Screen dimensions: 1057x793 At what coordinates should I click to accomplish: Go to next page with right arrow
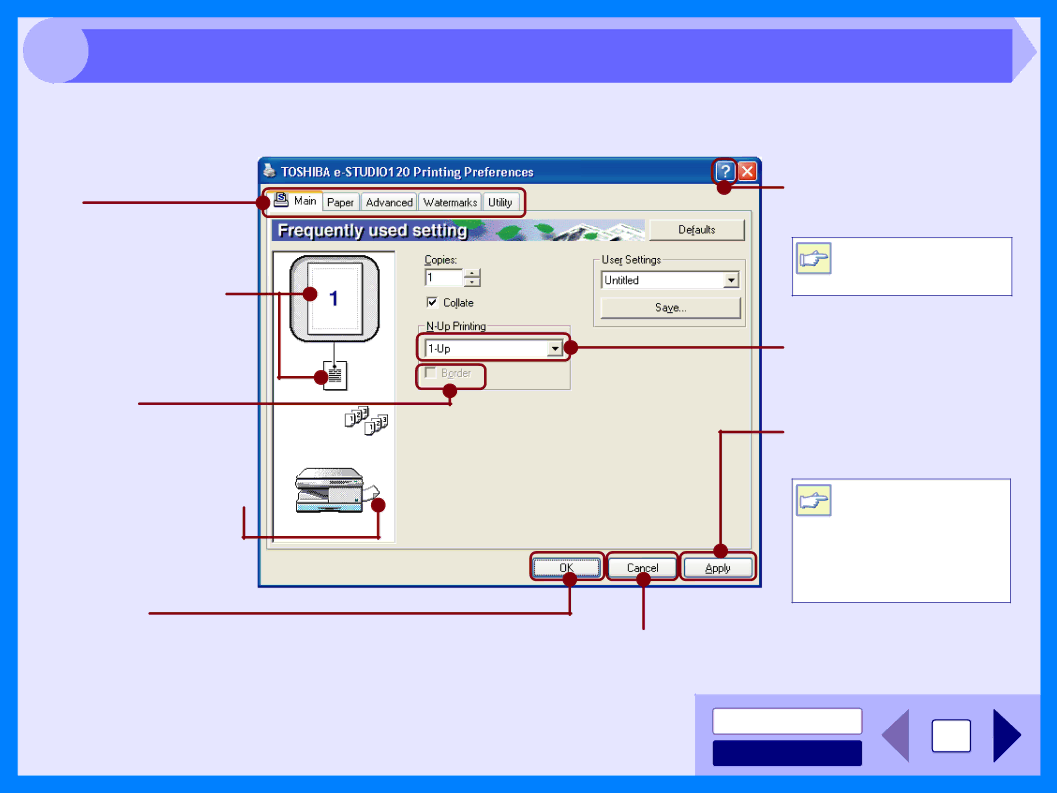pyautogui.click(x=1007, y=735)
